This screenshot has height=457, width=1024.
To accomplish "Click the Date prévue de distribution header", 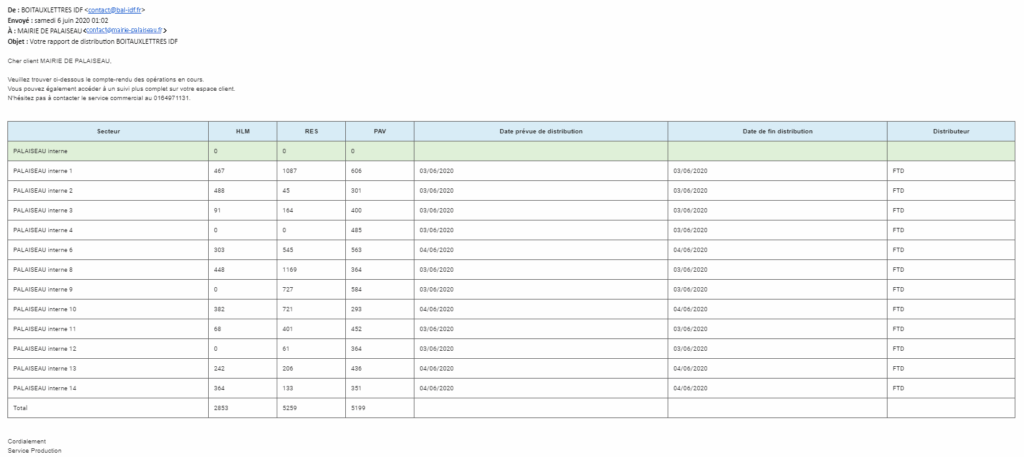I will click(540, 132).
